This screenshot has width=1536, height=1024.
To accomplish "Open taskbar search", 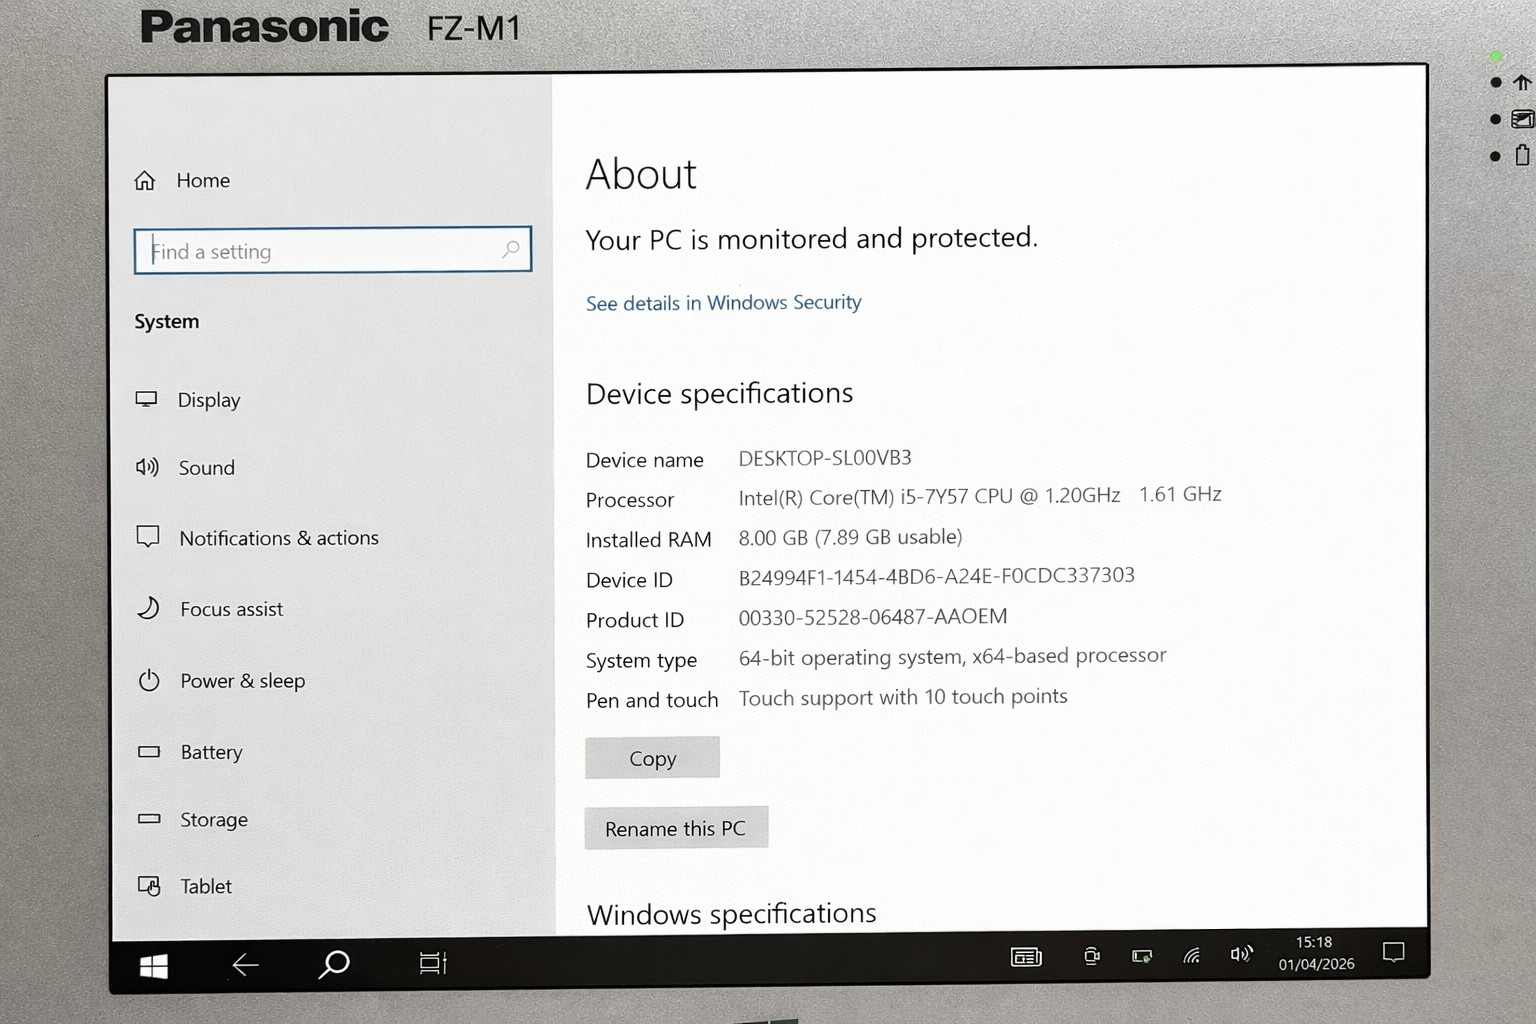I will tap(334, 964).
